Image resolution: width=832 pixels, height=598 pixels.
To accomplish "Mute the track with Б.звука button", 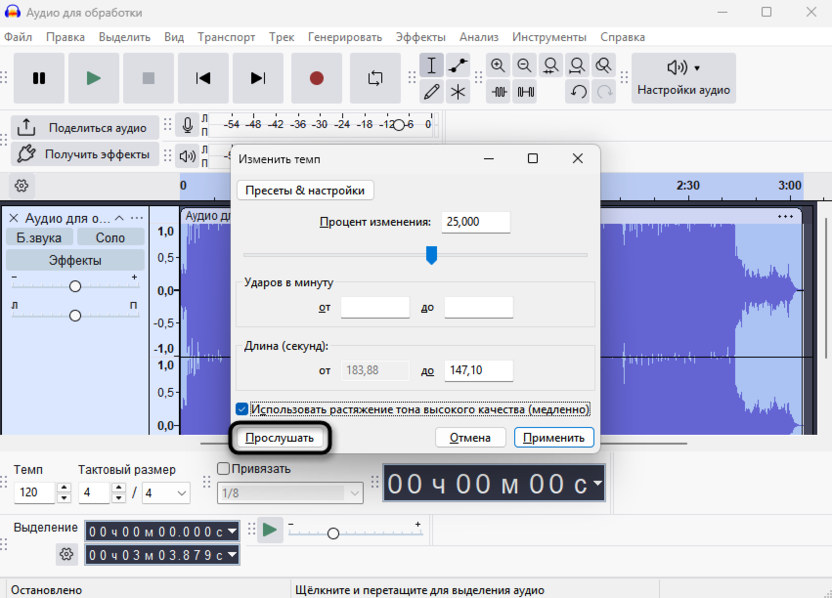I will click(x=39, y=237).
